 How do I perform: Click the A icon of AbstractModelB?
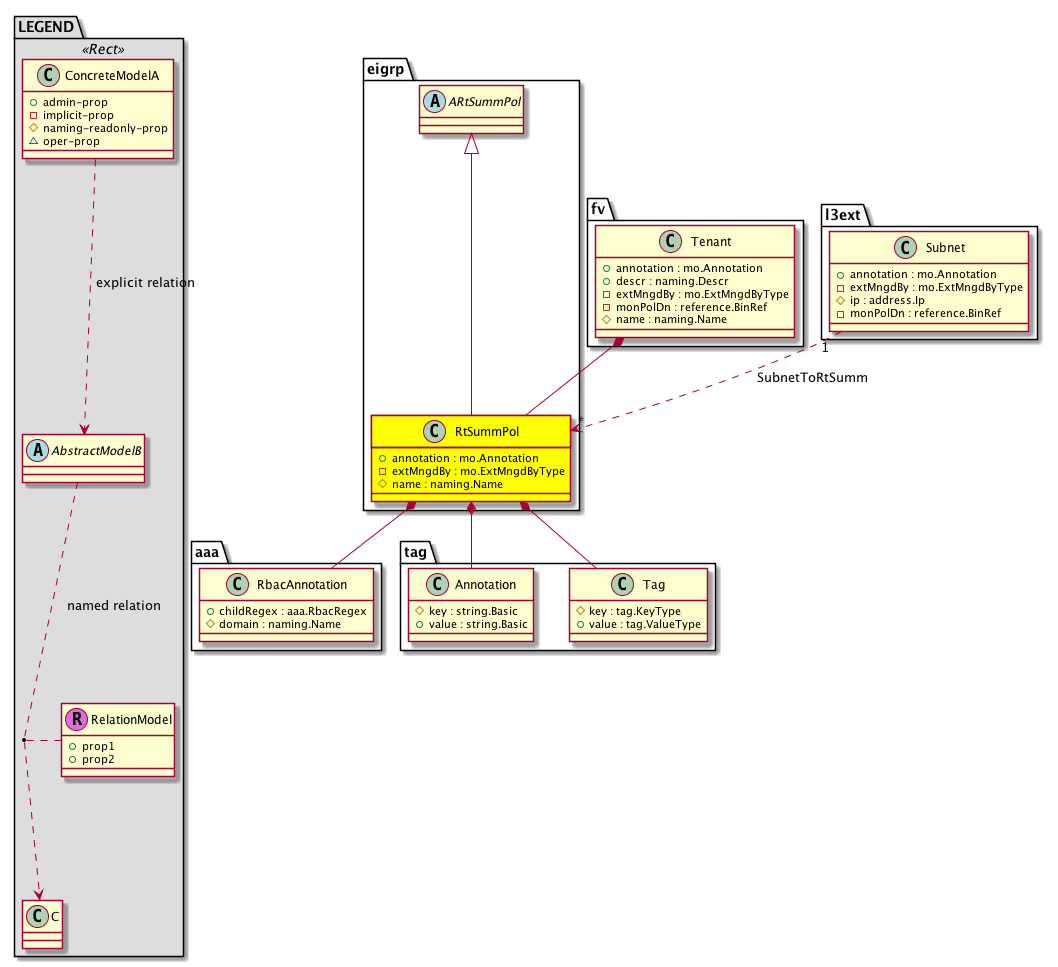(39, 450)
